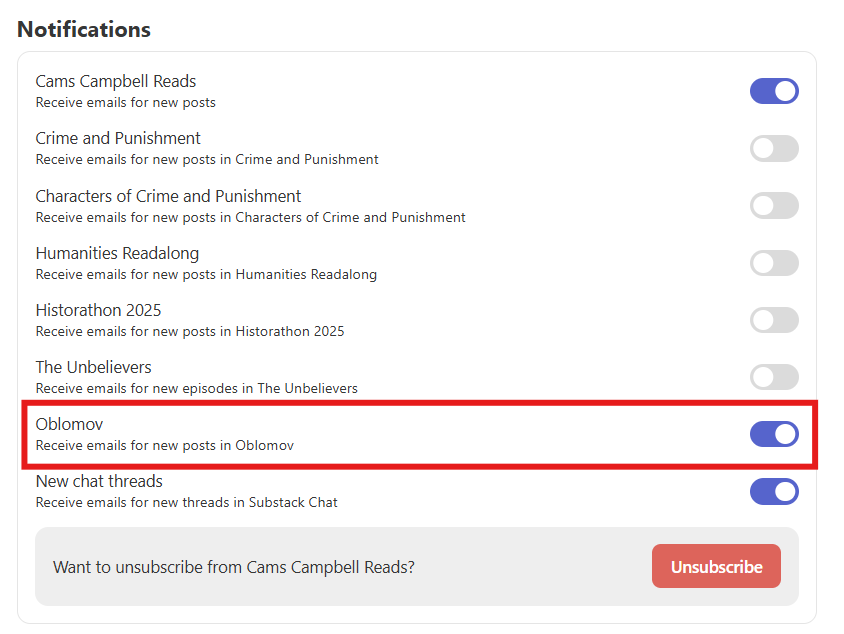Turn off Oblomov email toggle
844x634 pixels.
point(774,434)
